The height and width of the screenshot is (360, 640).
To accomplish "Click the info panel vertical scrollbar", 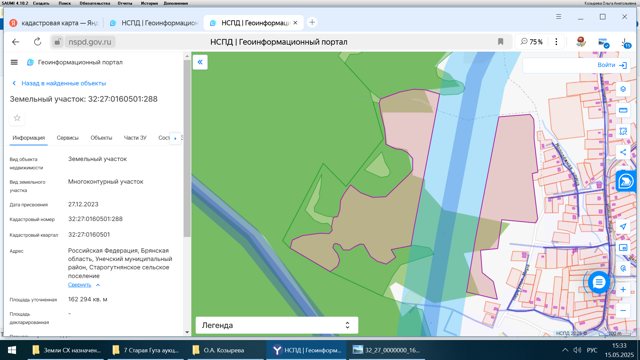I will [187, 149].
